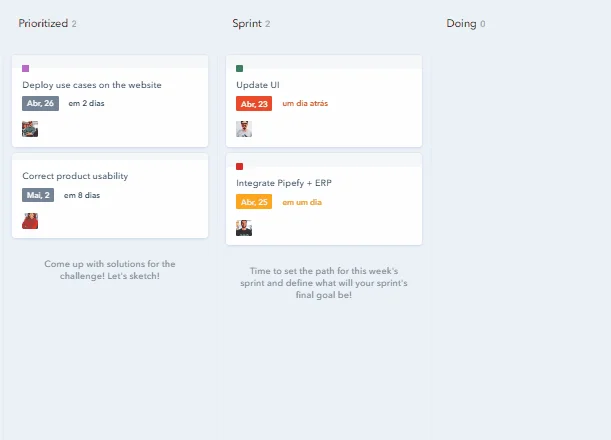Click the Mai, 2 due date badge
The height and width of the screenshot is (440, 611).
(38, 195)
